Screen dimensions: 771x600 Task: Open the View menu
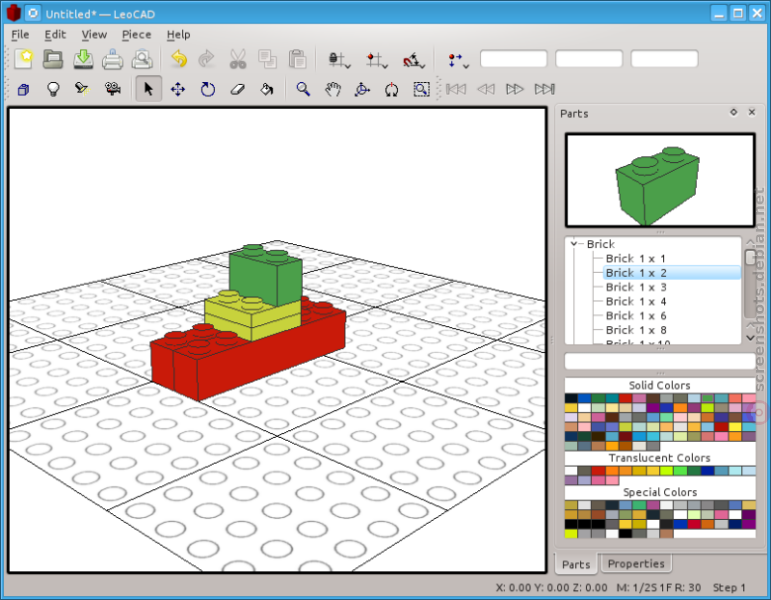[94, 34]
